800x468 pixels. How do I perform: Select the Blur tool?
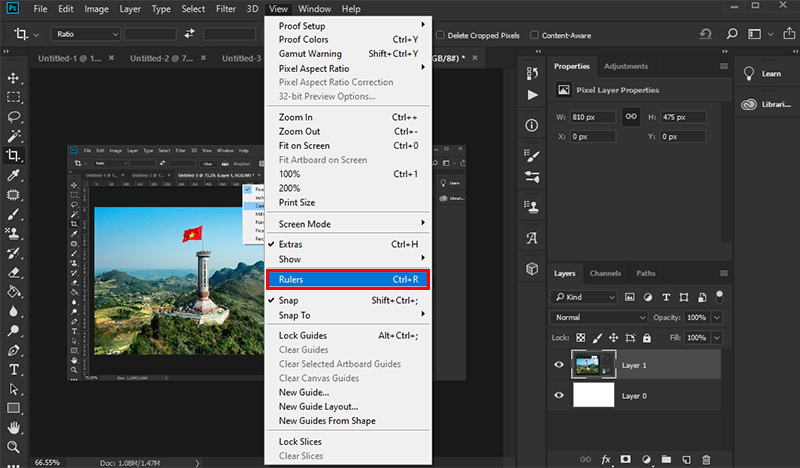pyautogui.click(x=13, y=311)
